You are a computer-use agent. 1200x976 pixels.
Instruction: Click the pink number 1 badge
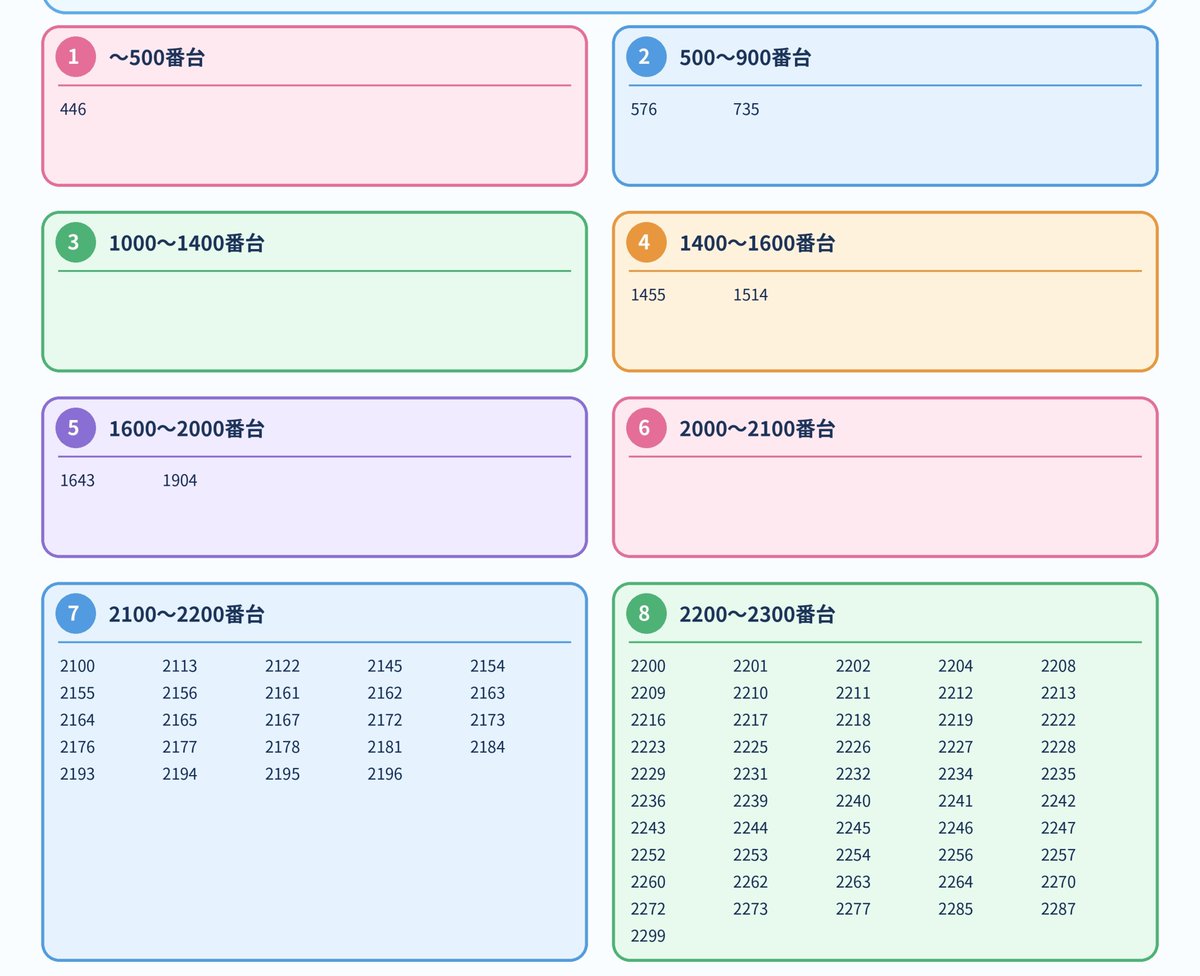(76, 57)
